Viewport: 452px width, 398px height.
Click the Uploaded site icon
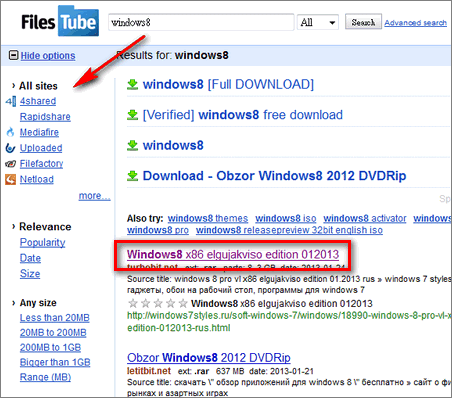coord(11,148)
